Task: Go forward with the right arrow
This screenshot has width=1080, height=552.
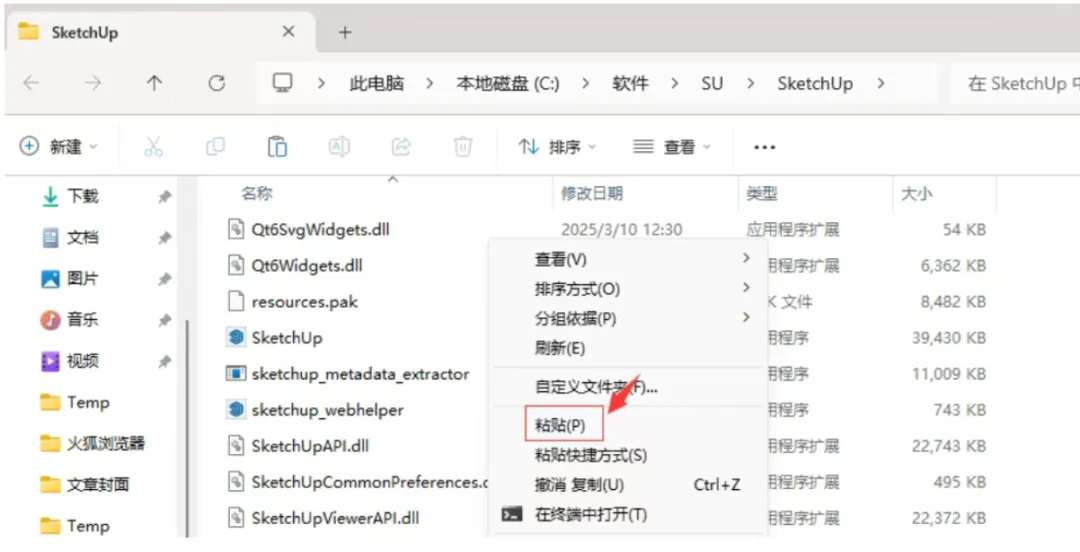Action: click(93, 83)
